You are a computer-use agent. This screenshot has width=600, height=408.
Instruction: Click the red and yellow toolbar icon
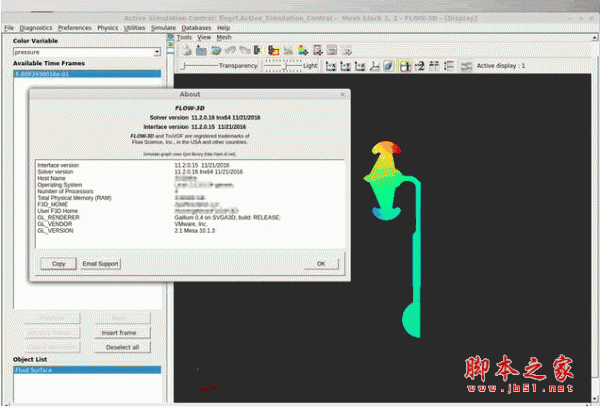273,50
